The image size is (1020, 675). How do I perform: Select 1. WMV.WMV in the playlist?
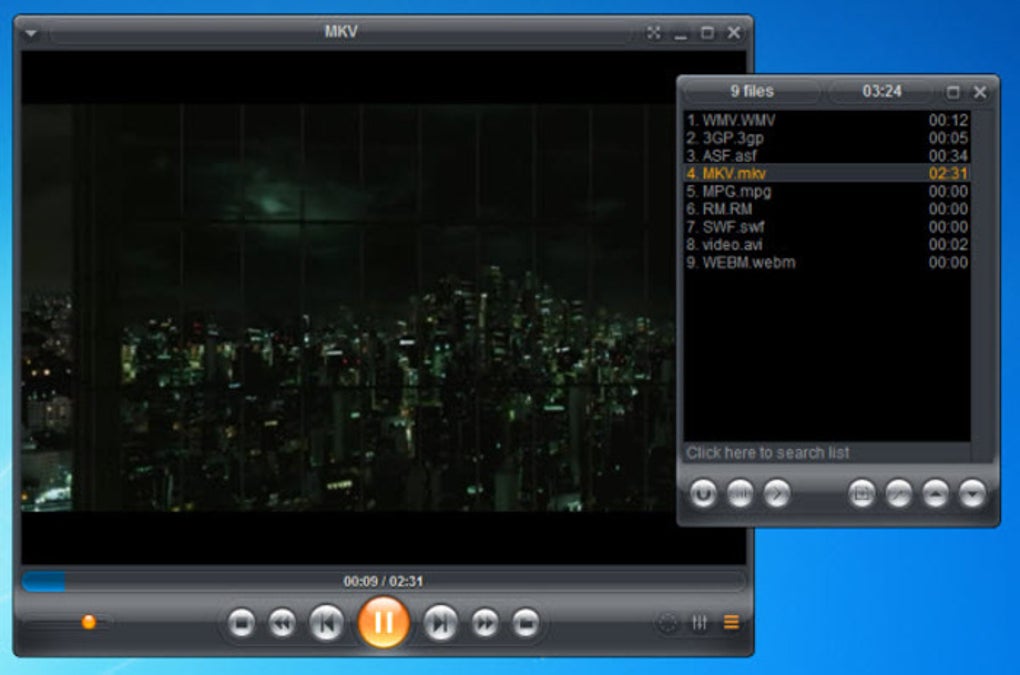827,120
